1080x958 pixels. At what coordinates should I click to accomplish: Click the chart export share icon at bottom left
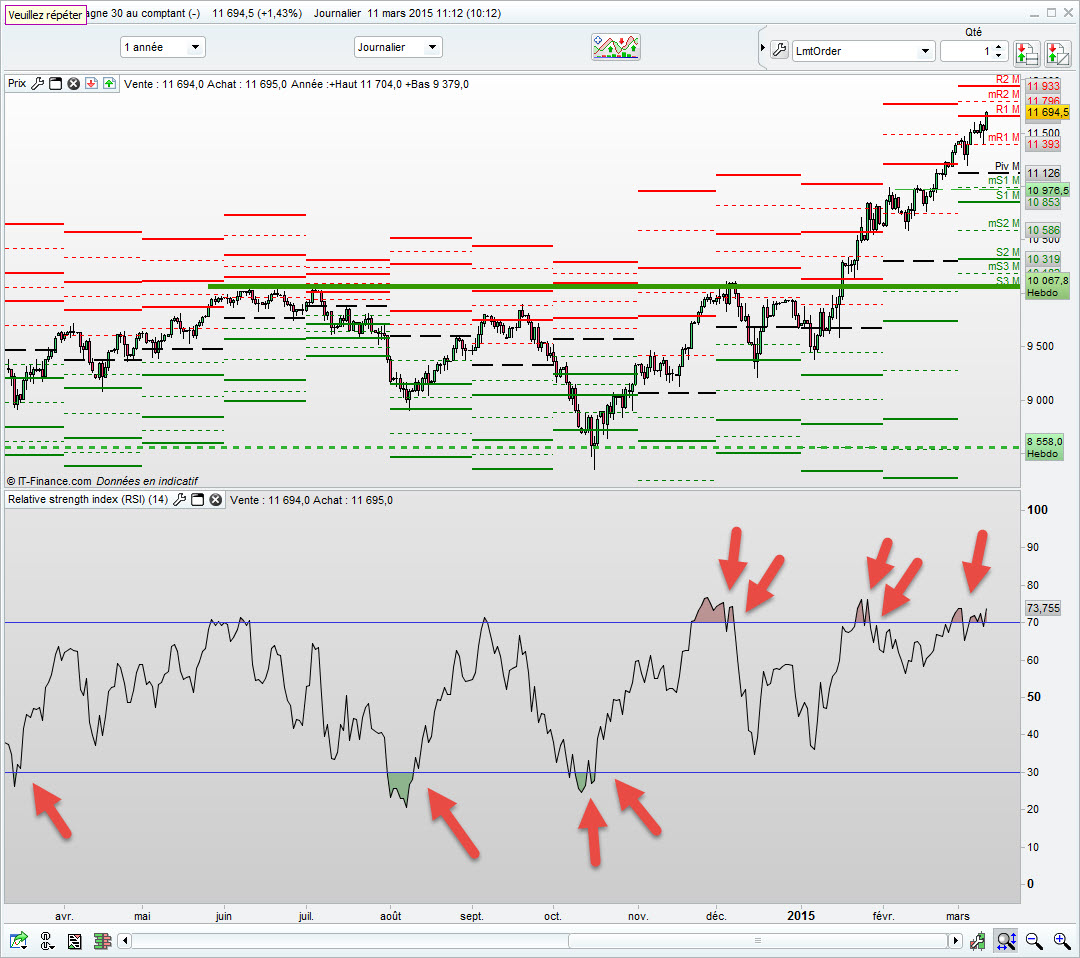tap(19, 940)
